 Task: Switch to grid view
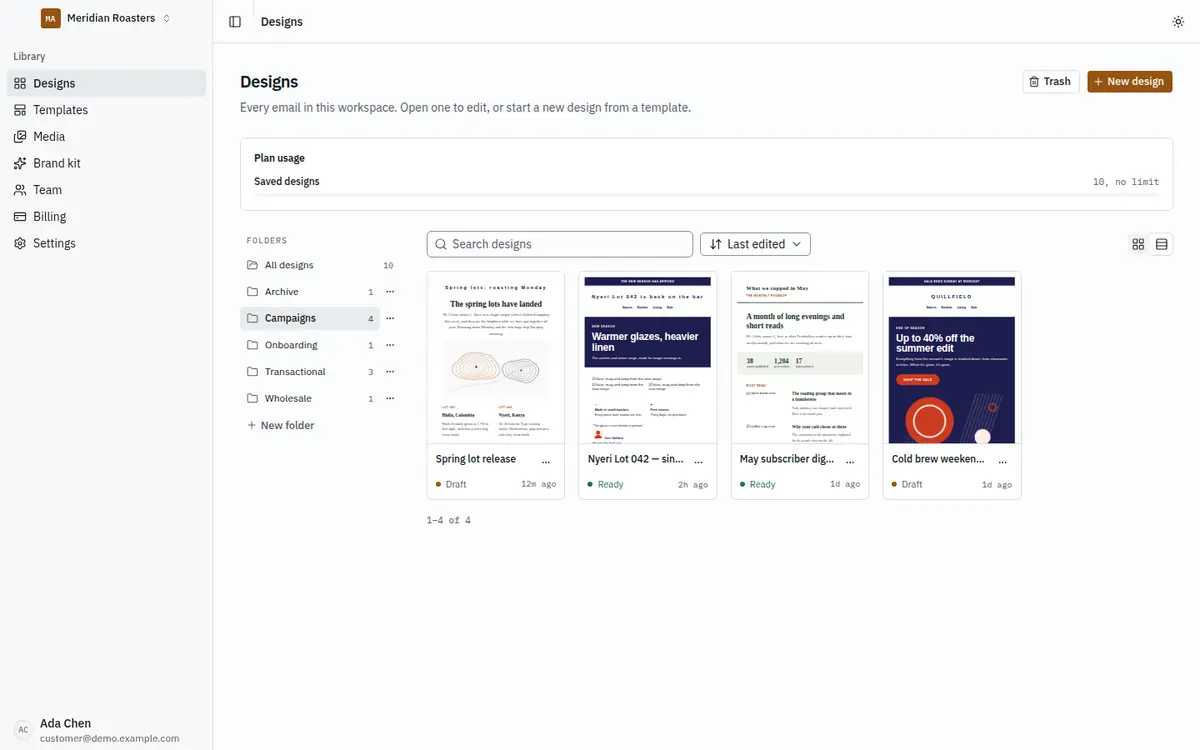click(1138, 244)
